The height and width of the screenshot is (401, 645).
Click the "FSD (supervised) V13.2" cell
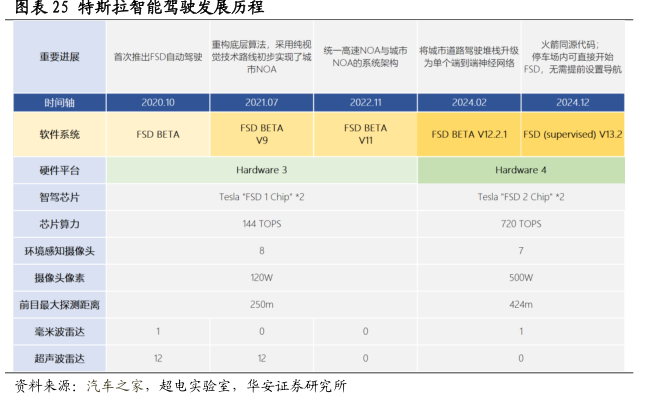(573, 134)
